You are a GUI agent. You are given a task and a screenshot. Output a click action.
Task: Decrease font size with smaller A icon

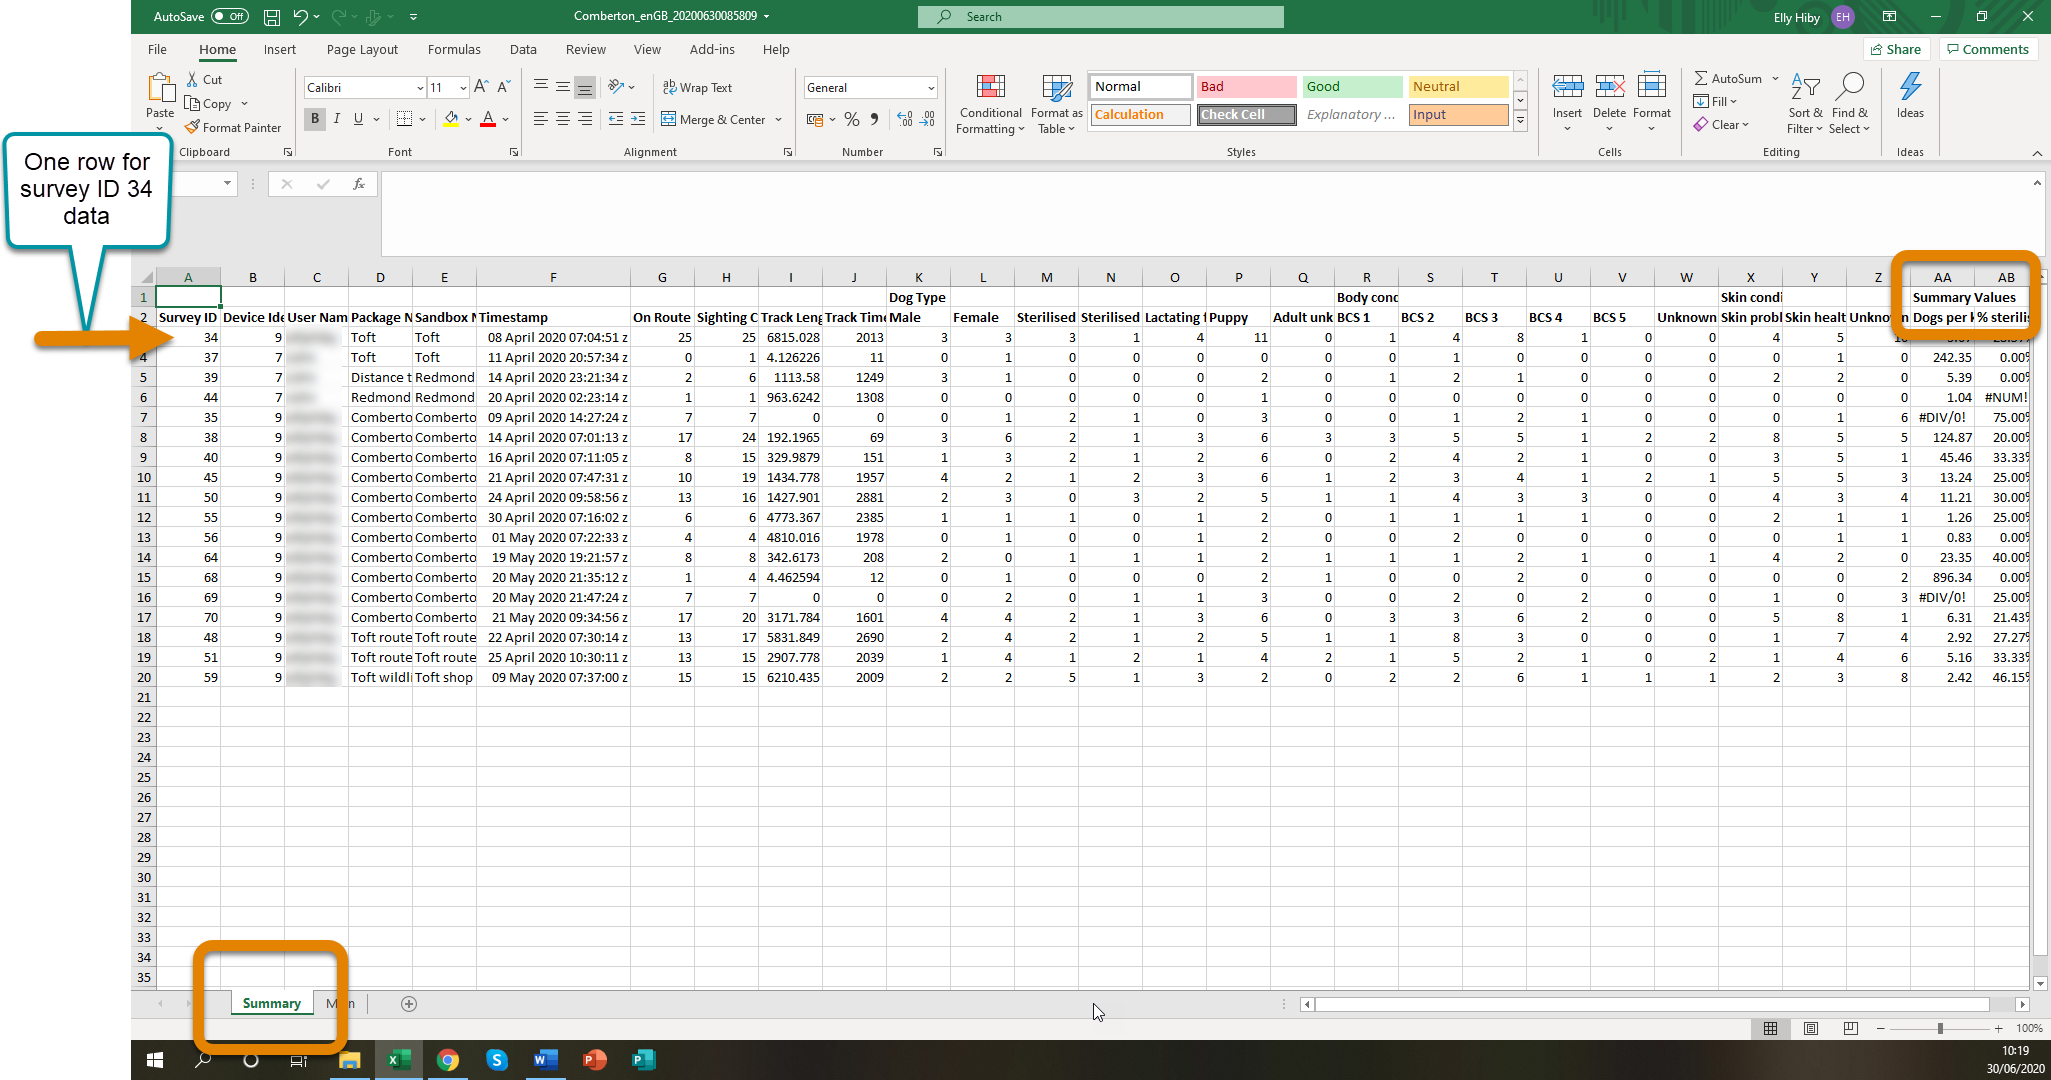click(503, 87)
